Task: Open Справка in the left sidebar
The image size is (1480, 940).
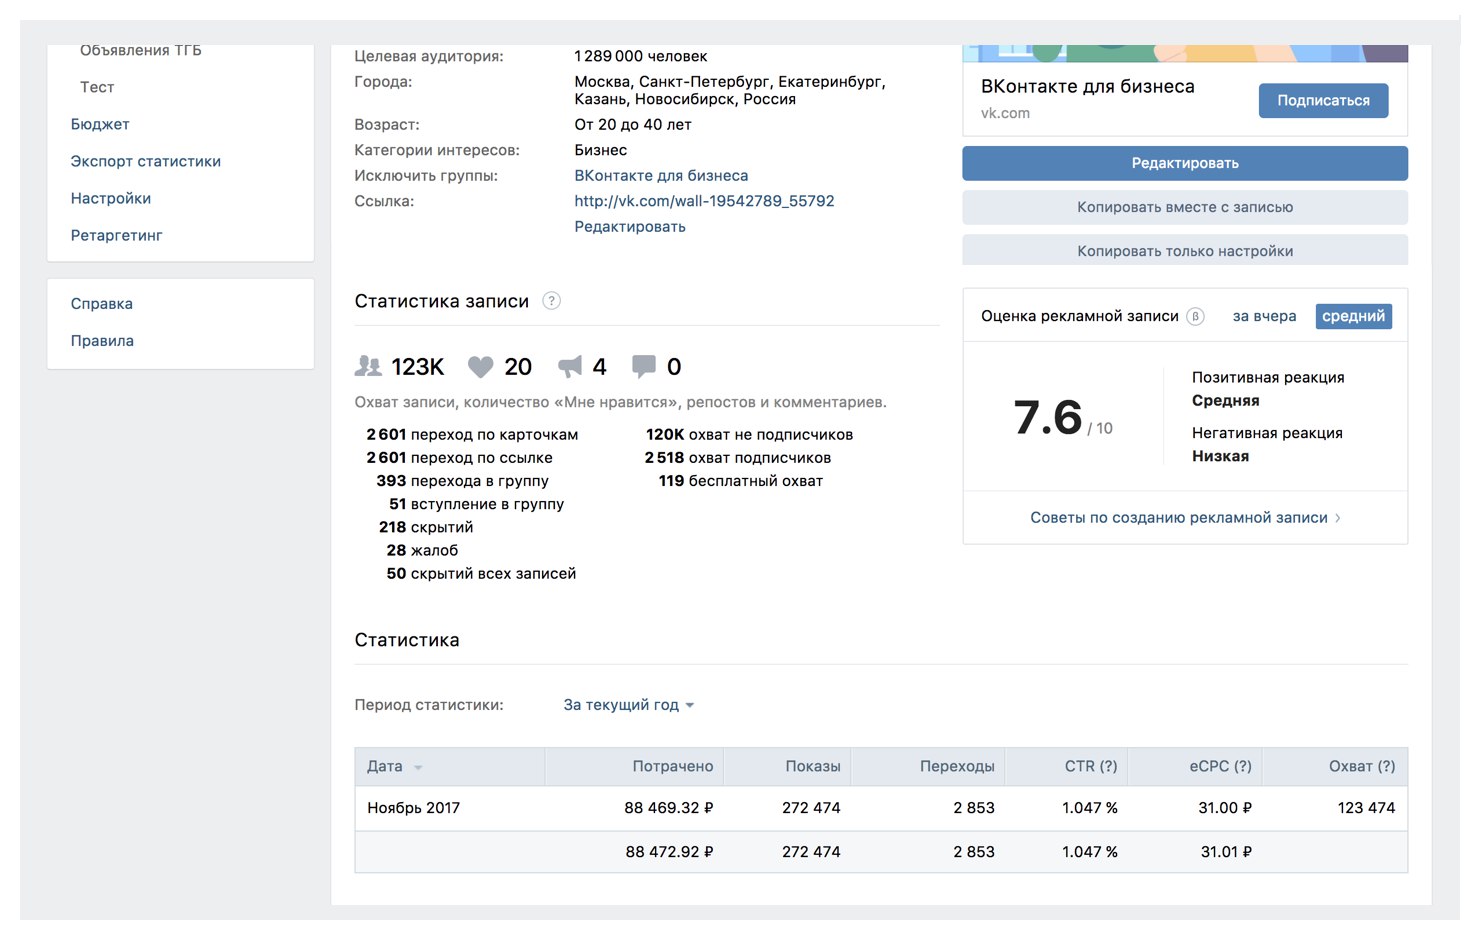Action: (x=102, y=304)
